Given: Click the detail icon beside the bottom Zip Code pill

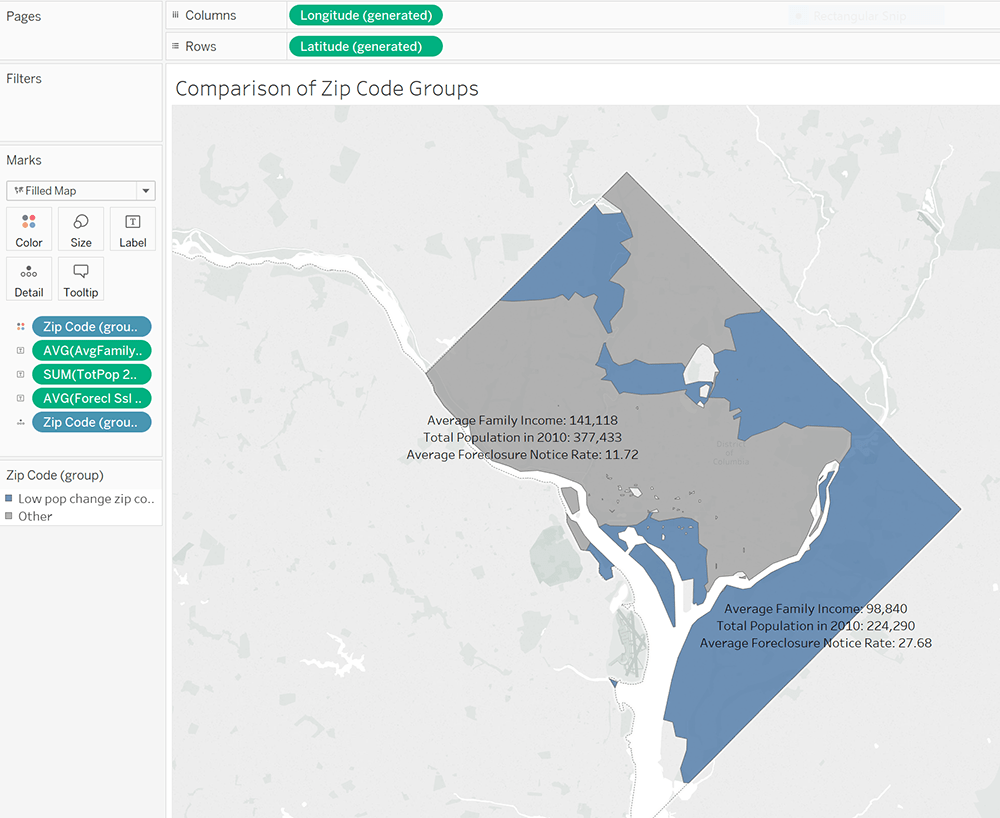Looking at the screenshot, I should 20,422.
